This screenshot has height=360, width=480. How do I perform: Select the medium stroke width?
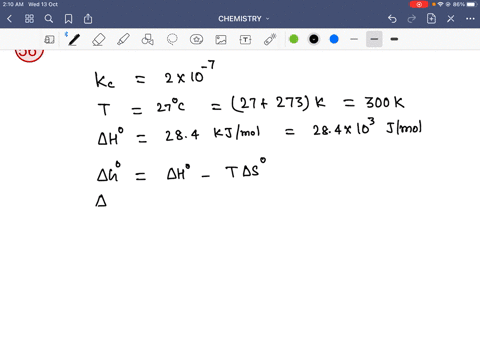[374, 39]
